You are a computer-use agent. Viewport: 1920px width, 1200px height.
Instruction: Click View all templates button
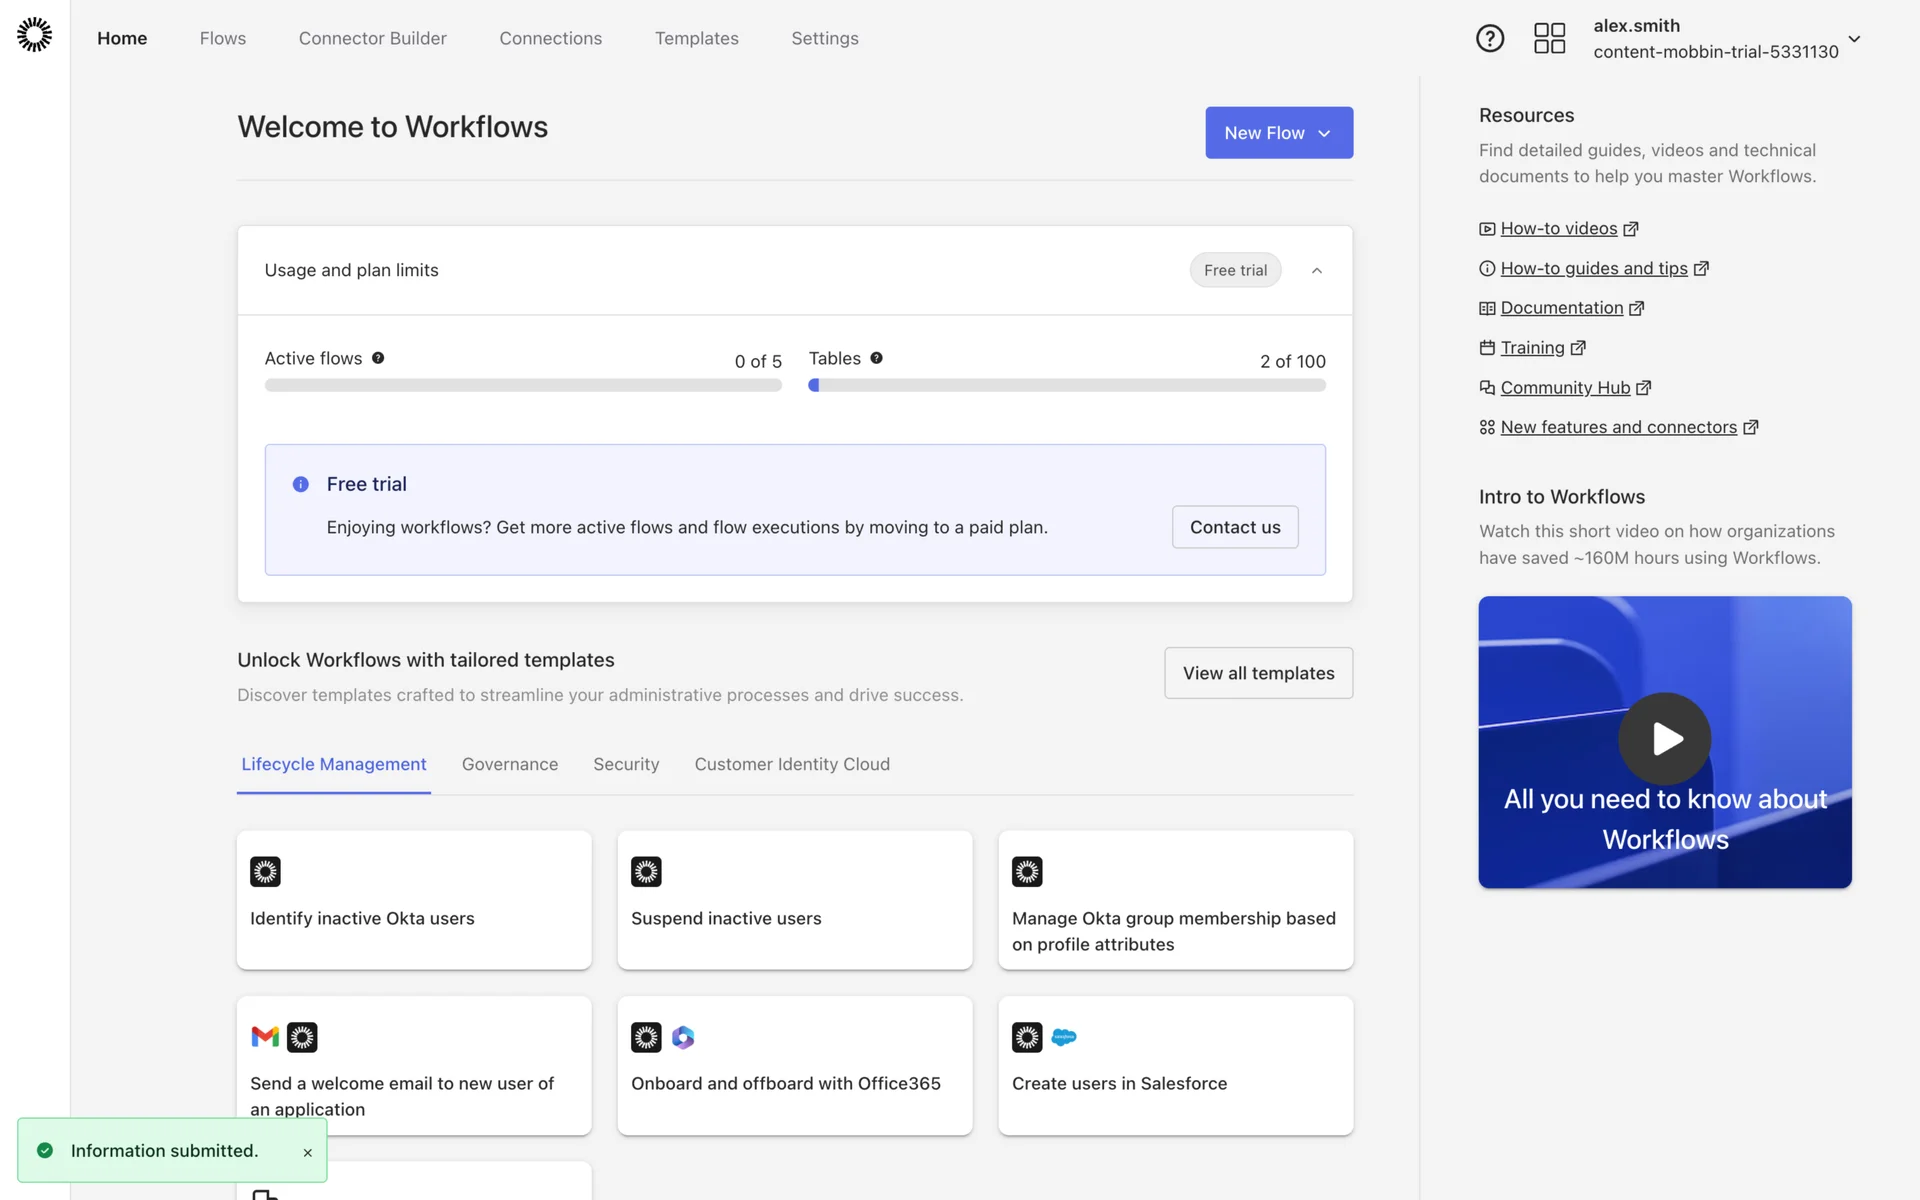[x=1257, y=673]
